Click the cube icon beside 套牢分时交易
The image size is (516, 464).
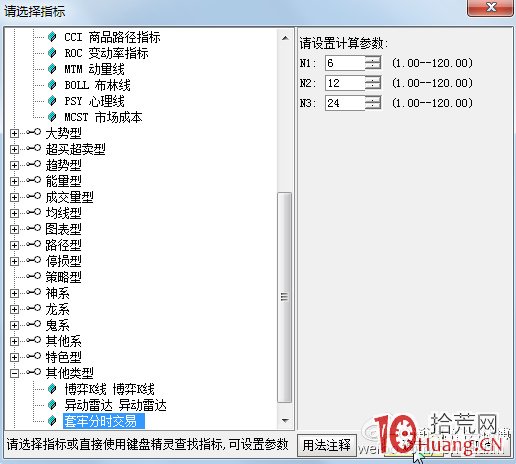(52, 421)
